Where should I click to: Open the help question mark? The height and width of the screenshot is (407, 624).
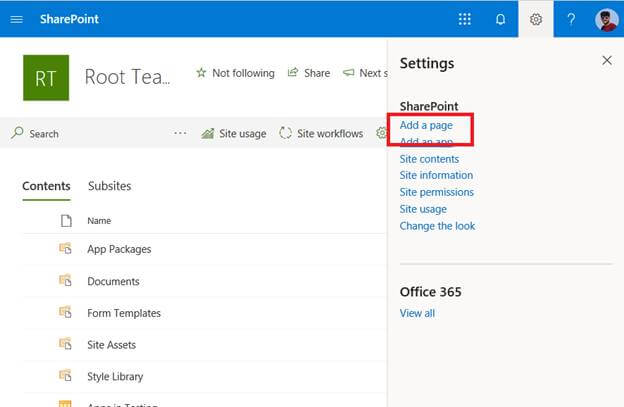[571, 19]
